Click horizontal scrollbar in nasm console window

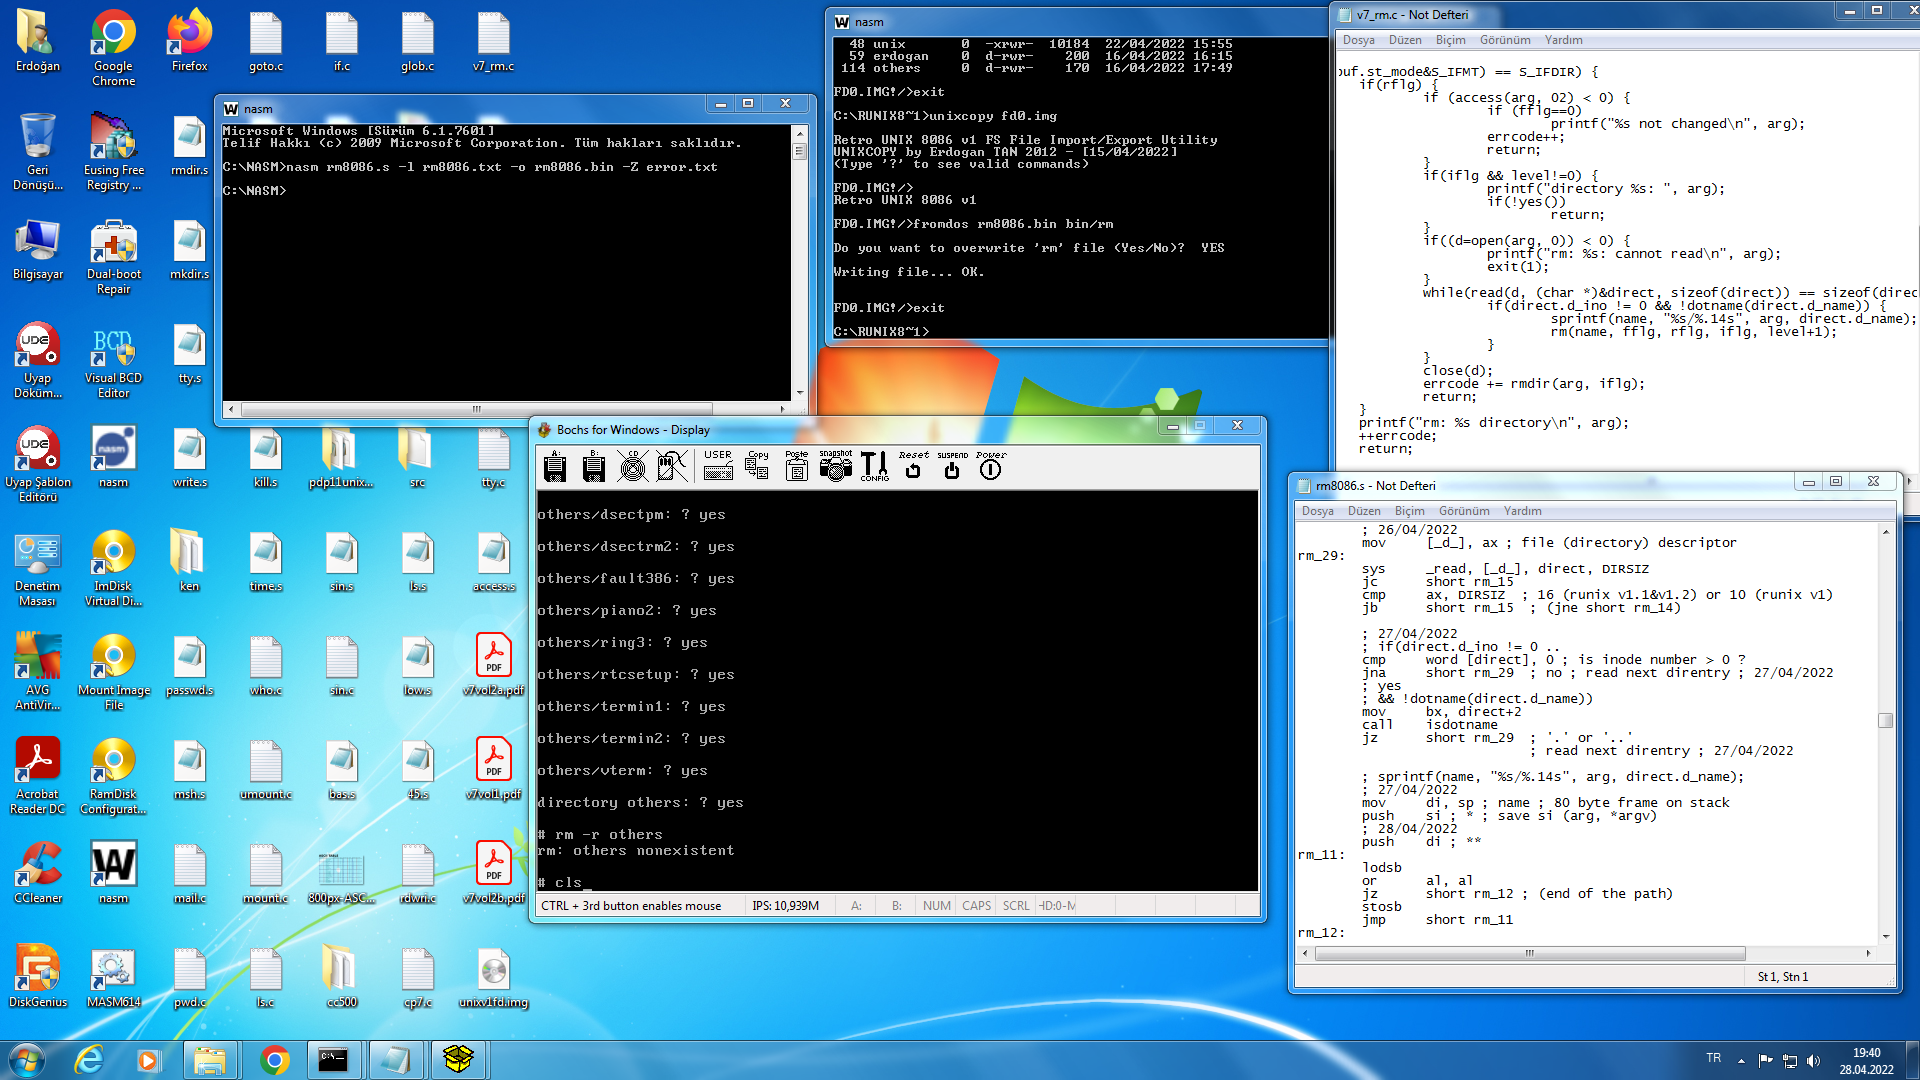coord(476,409)
